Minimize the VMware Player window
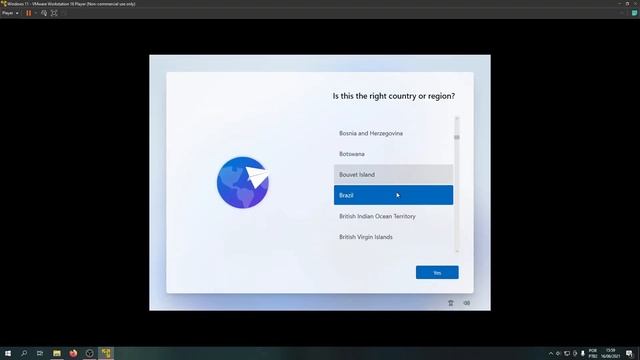The height and width of the screenshot is (360, 640). [619, 4]
